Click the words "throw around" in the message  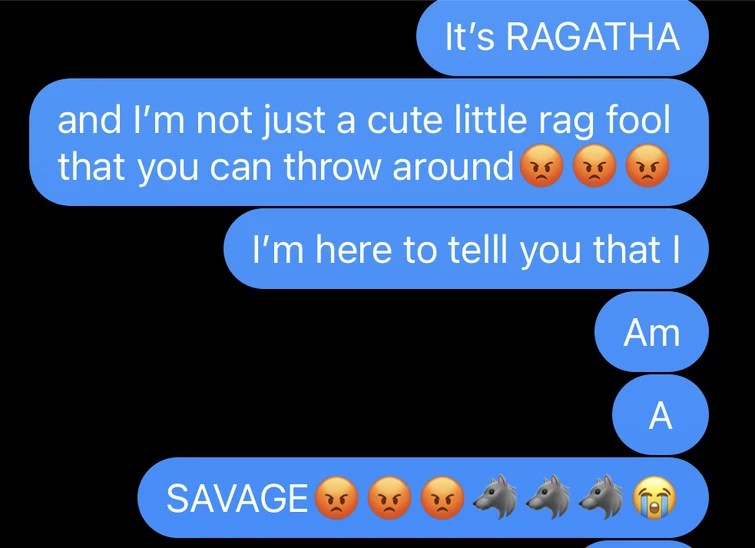click(x=399, y=167)
